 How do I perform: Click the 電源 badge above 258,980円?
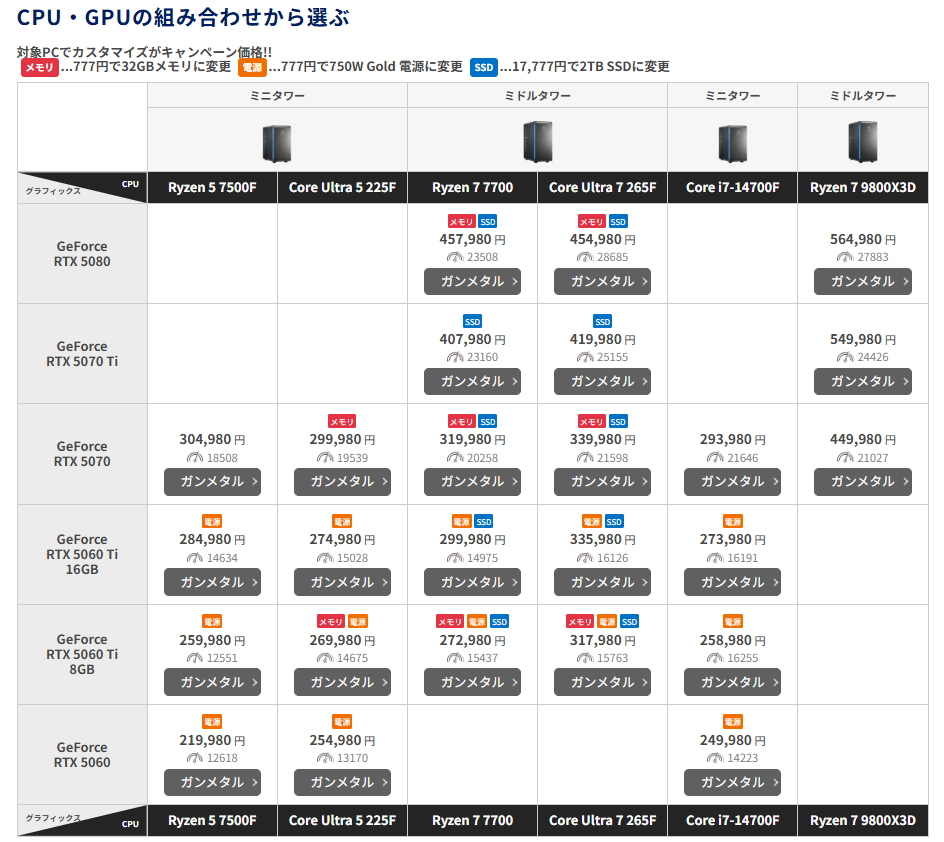tap(733, 621)
